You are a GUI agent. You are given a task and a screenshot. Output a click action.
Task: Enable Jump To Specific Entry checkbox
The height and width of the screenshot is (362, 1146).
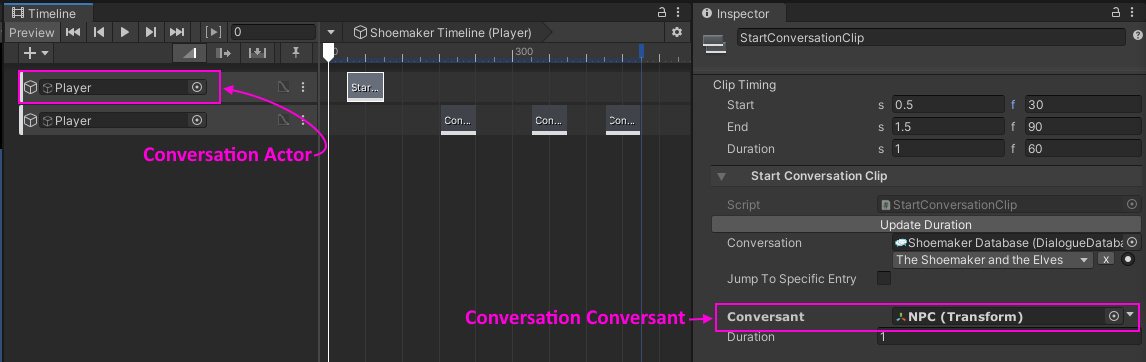[884, 278]
